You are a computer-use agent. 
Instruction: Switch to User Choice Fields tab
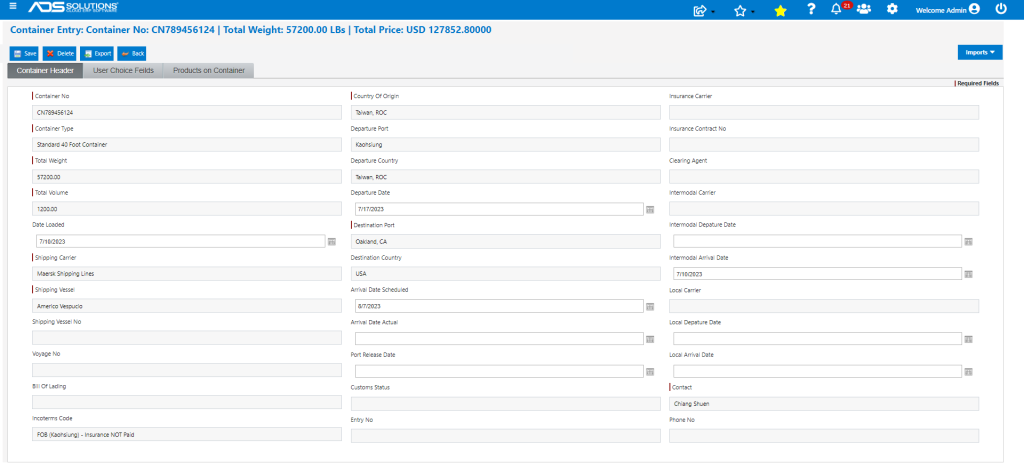point(123,71)
